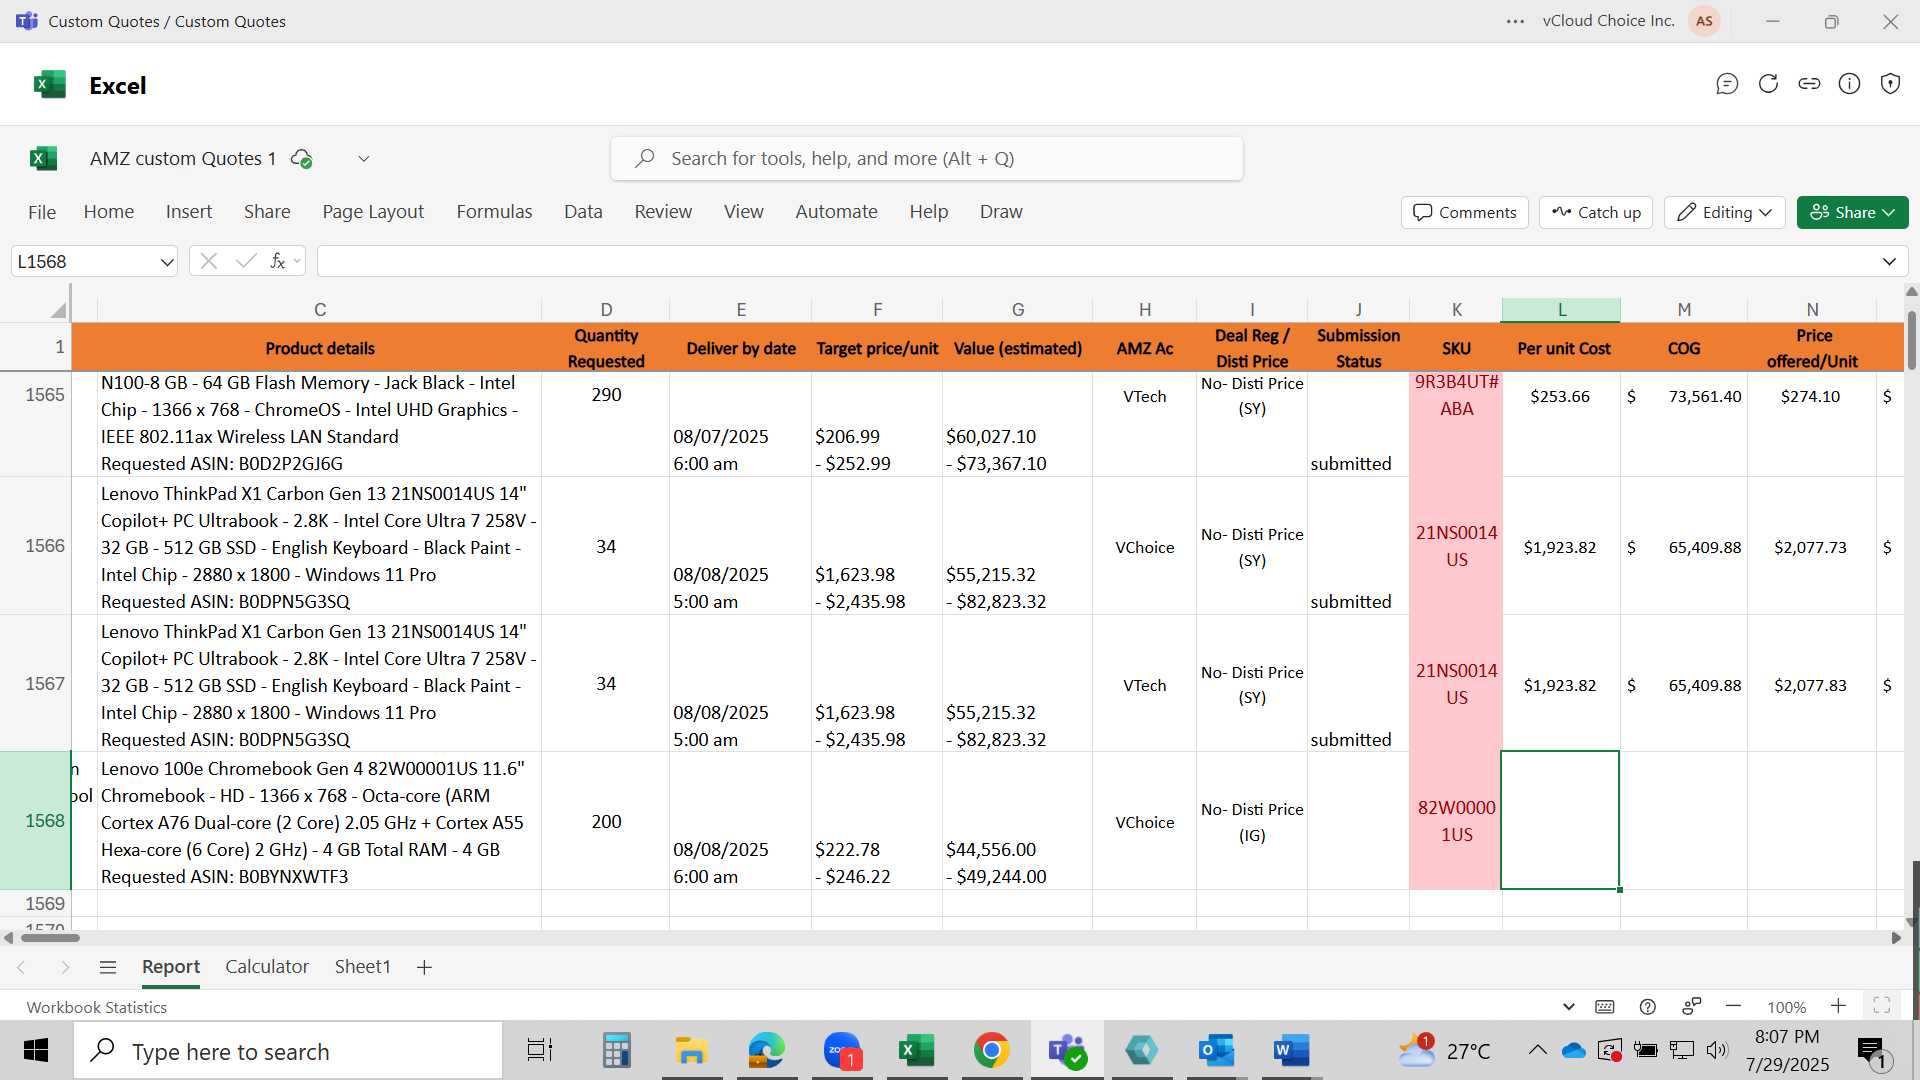Screen dimensions: 1920x1080
Task: Open the all sheets list icon
Action: (108, 967)
